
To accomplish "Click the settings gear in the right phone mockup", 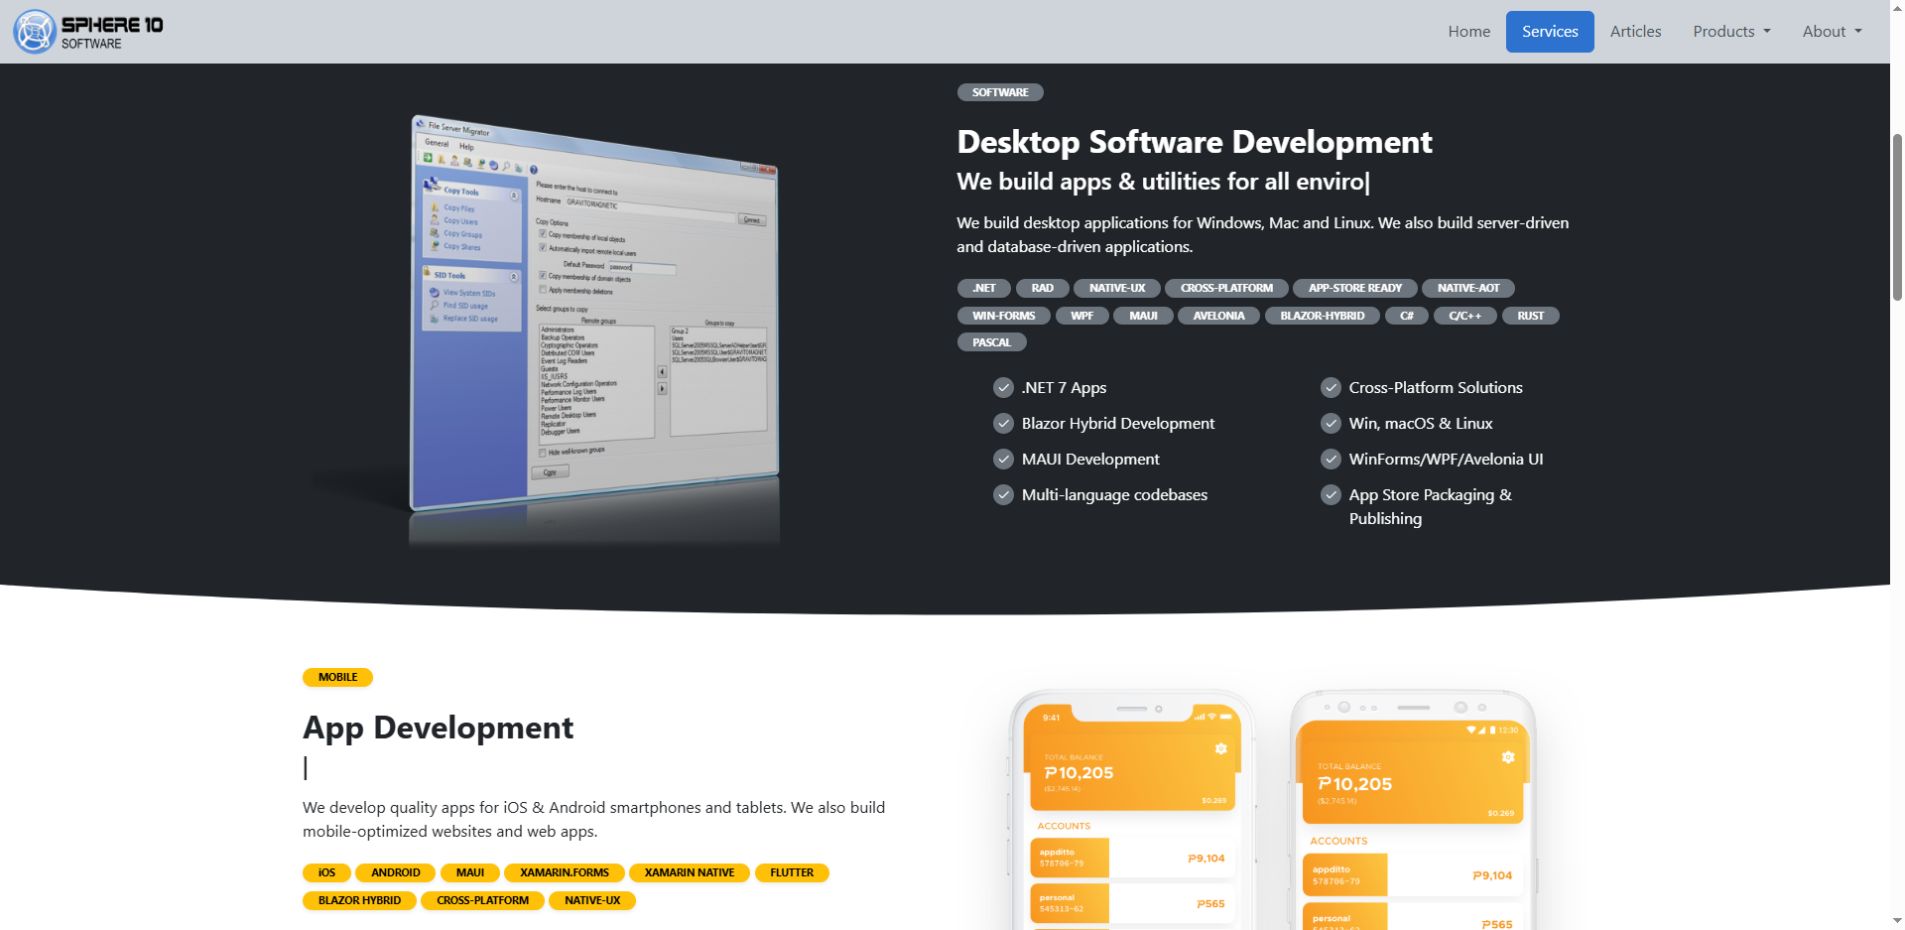I will tap(1508, 758).
